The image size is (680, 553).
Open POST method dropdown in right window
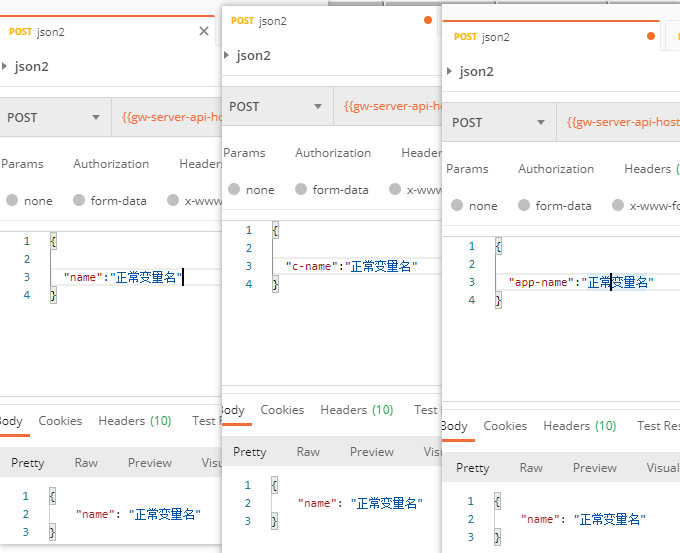point(499,122)
